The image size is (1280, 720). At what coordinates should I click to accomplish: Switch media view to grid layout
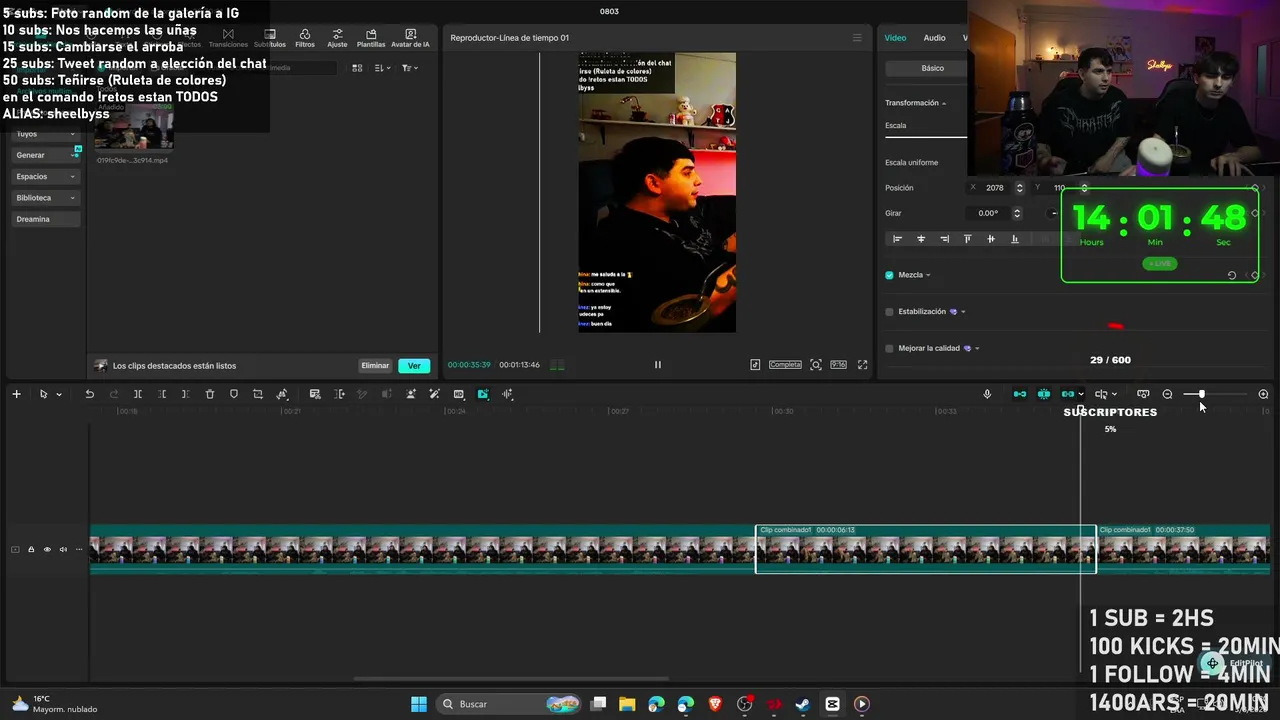click(x=357, y=68)
